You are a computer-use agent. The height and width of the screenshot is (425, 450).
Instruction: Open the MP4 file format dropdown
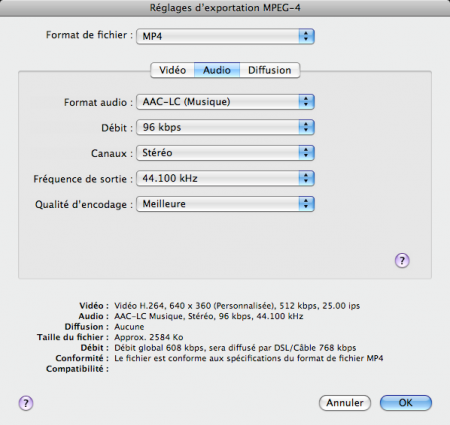(x=225, y=36)
